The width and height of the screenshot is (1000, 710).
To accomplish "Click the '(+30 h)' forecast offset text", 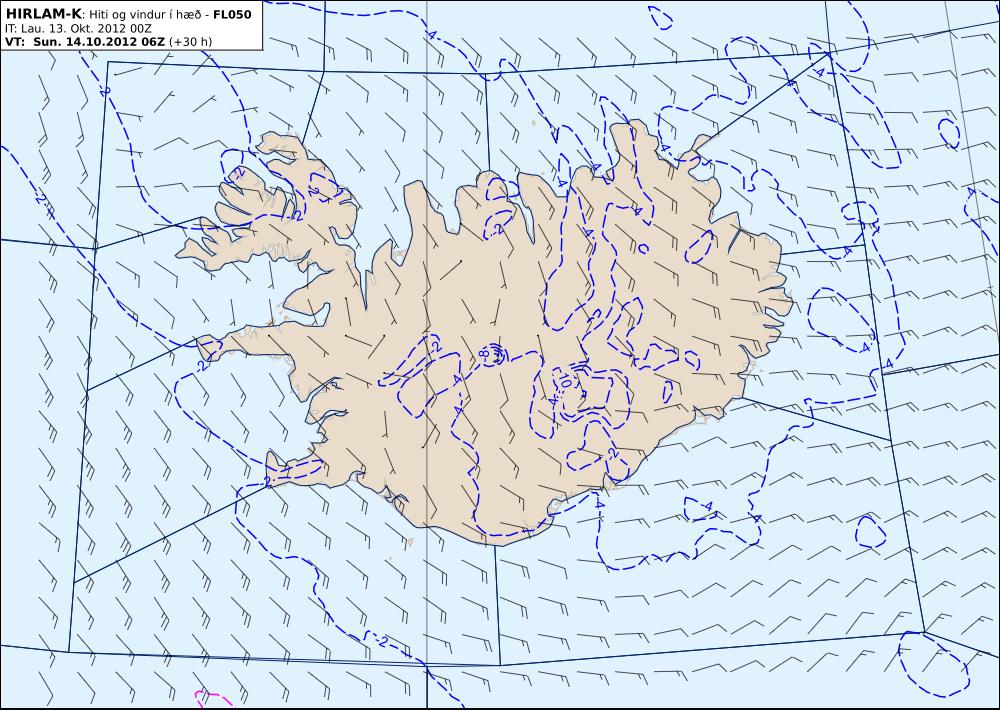I will (190, 42).
